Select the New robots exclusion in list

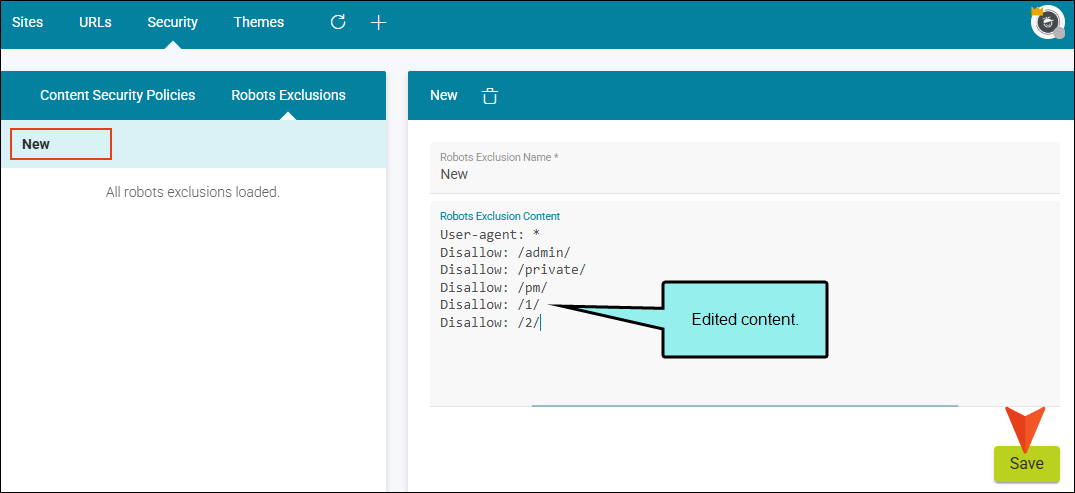click(x=194, y=144)
